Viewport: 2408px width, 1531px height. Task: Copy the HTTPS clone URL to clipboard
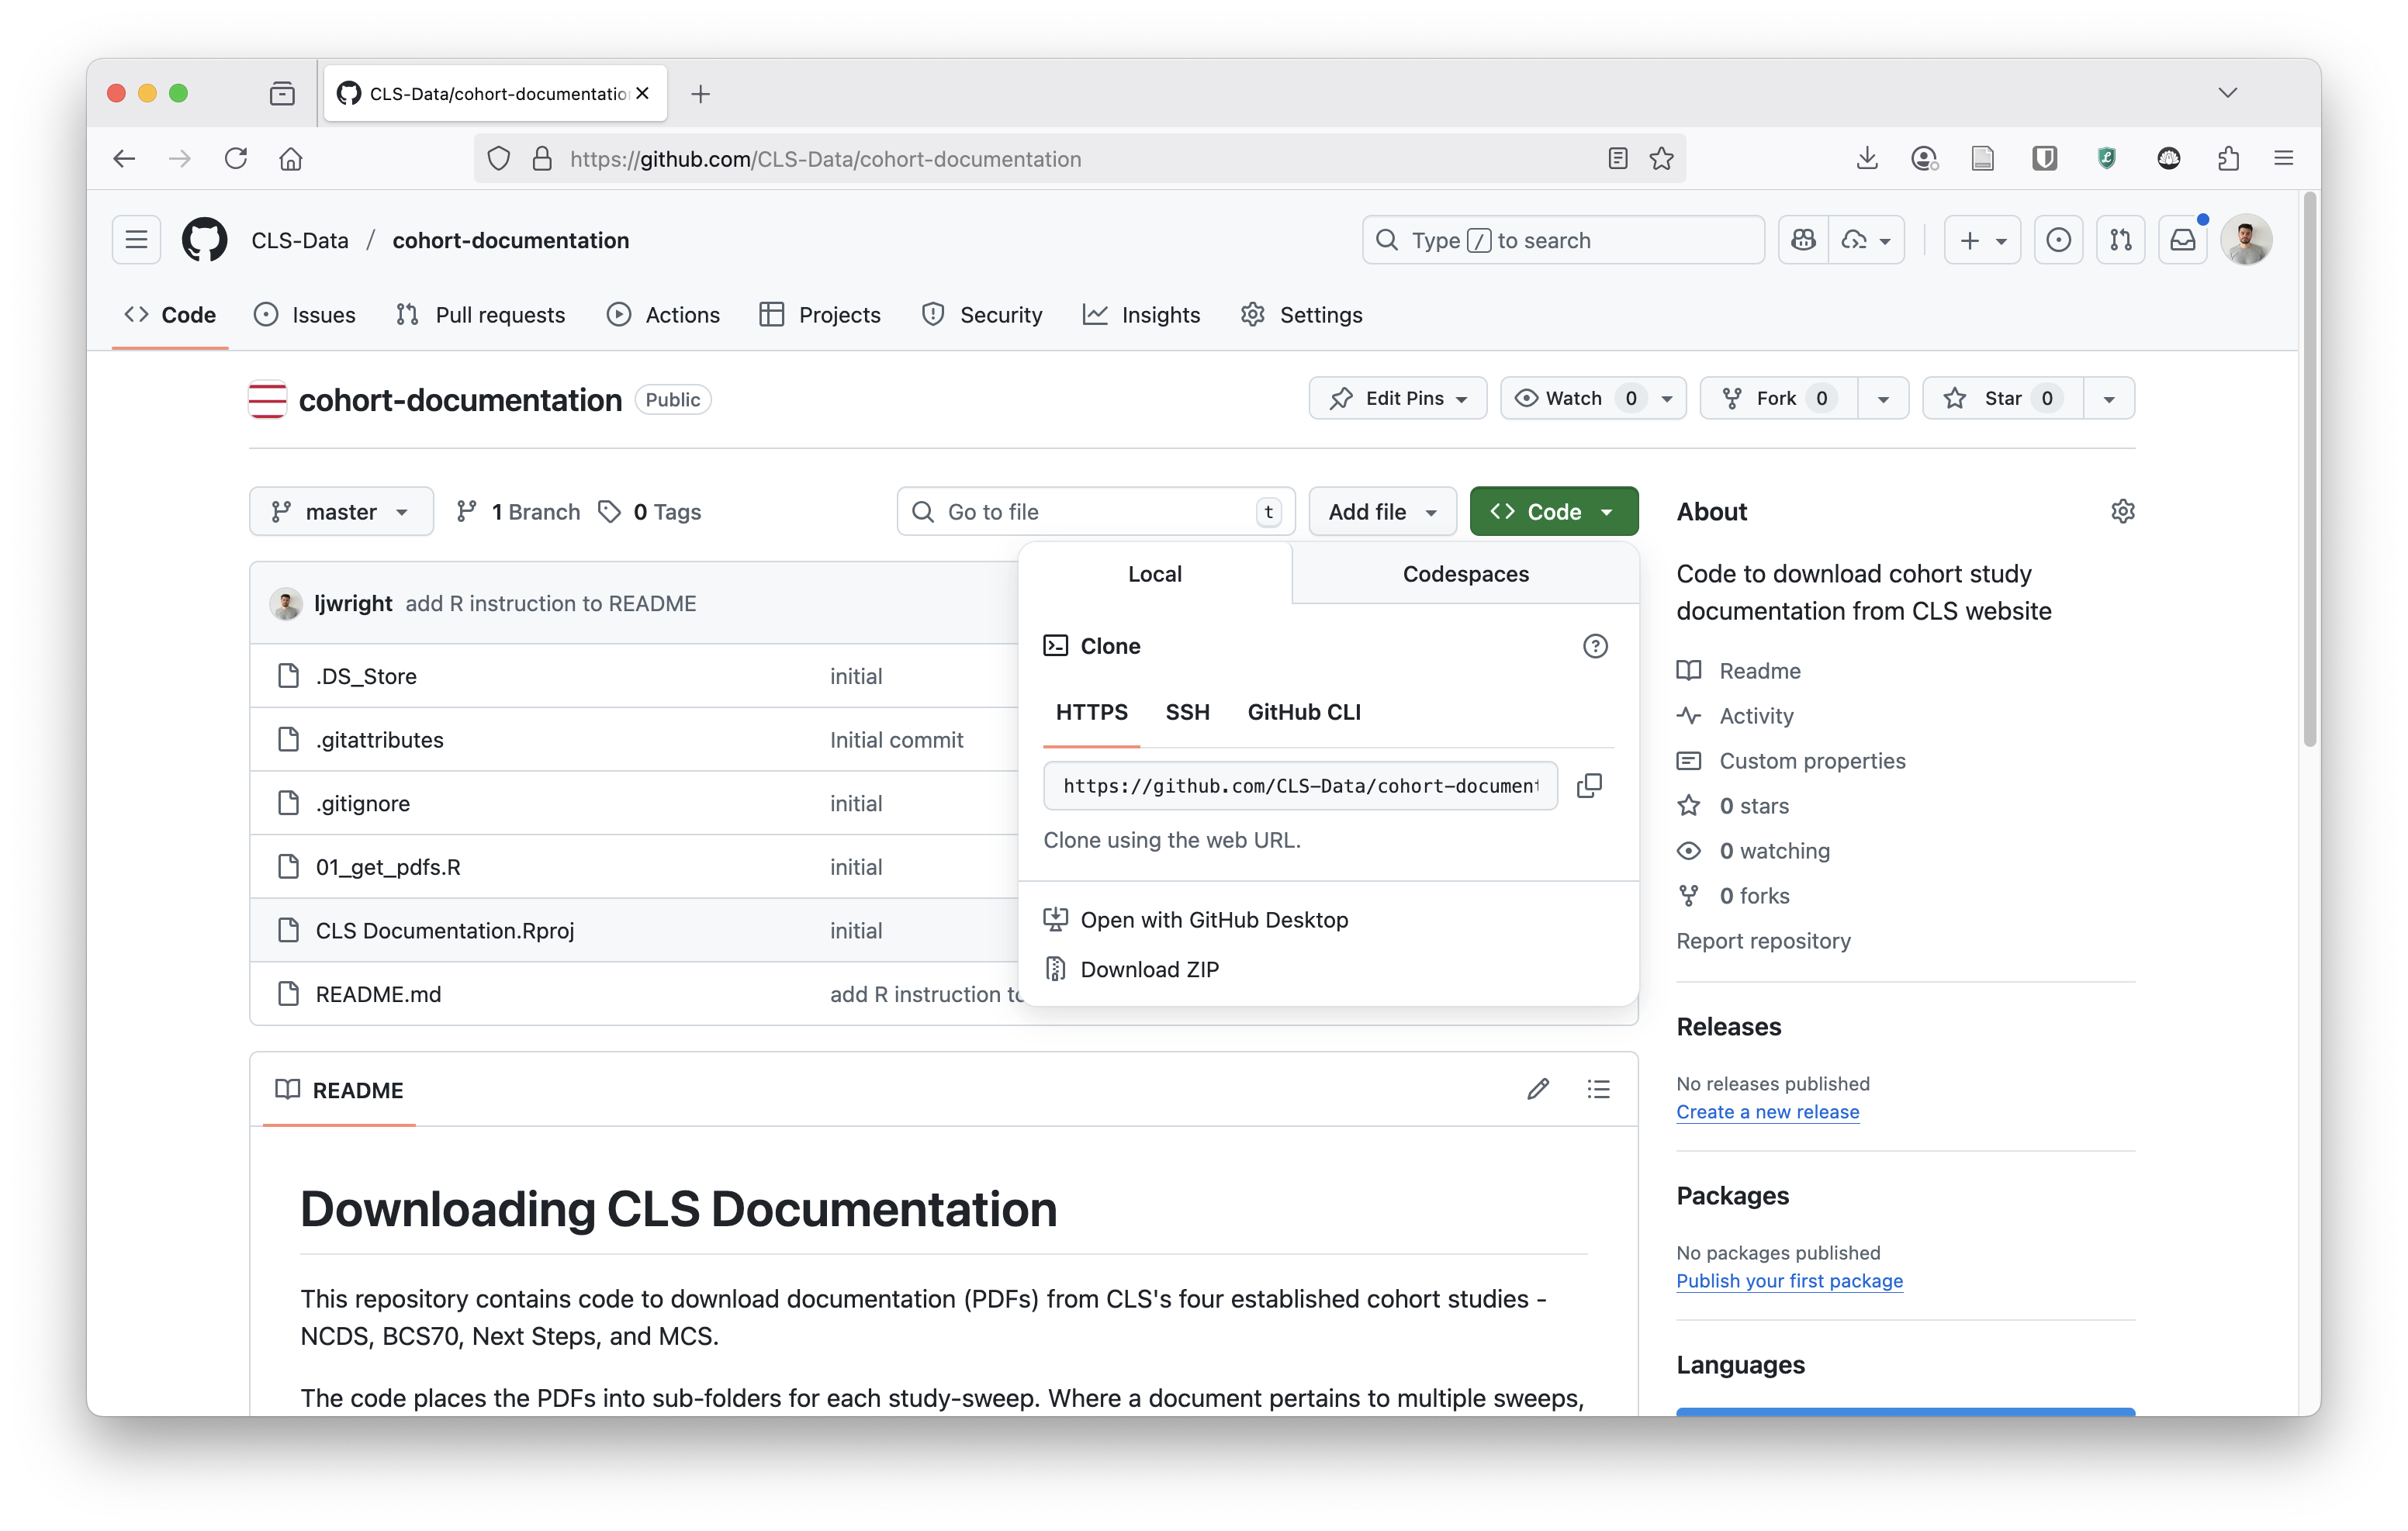click(1589, 786)
